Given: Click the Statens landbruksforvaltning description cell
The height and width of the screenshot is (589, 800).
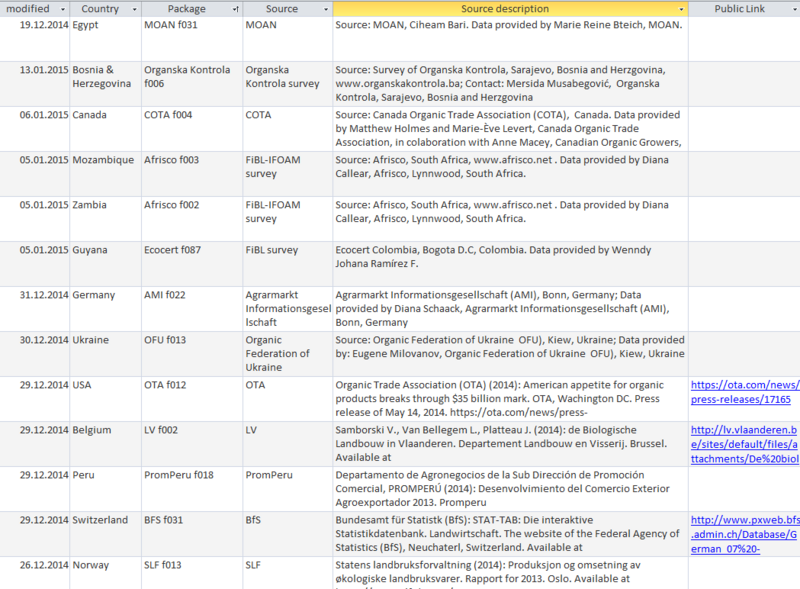Looking at the screenshot, I should (510, 573).
